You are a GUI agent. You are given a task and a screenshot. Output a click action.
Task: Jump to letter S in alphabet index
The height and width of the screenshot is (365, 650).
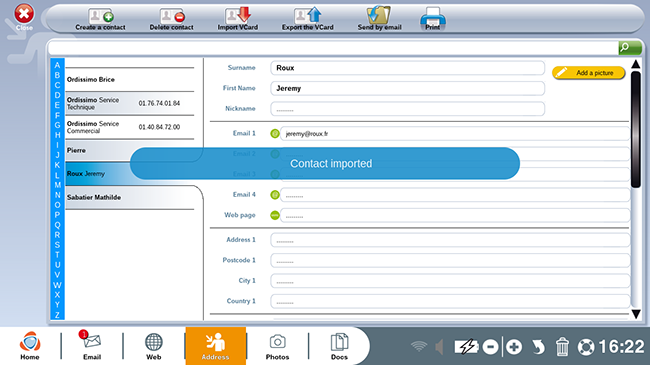click(x=57, y=245)
